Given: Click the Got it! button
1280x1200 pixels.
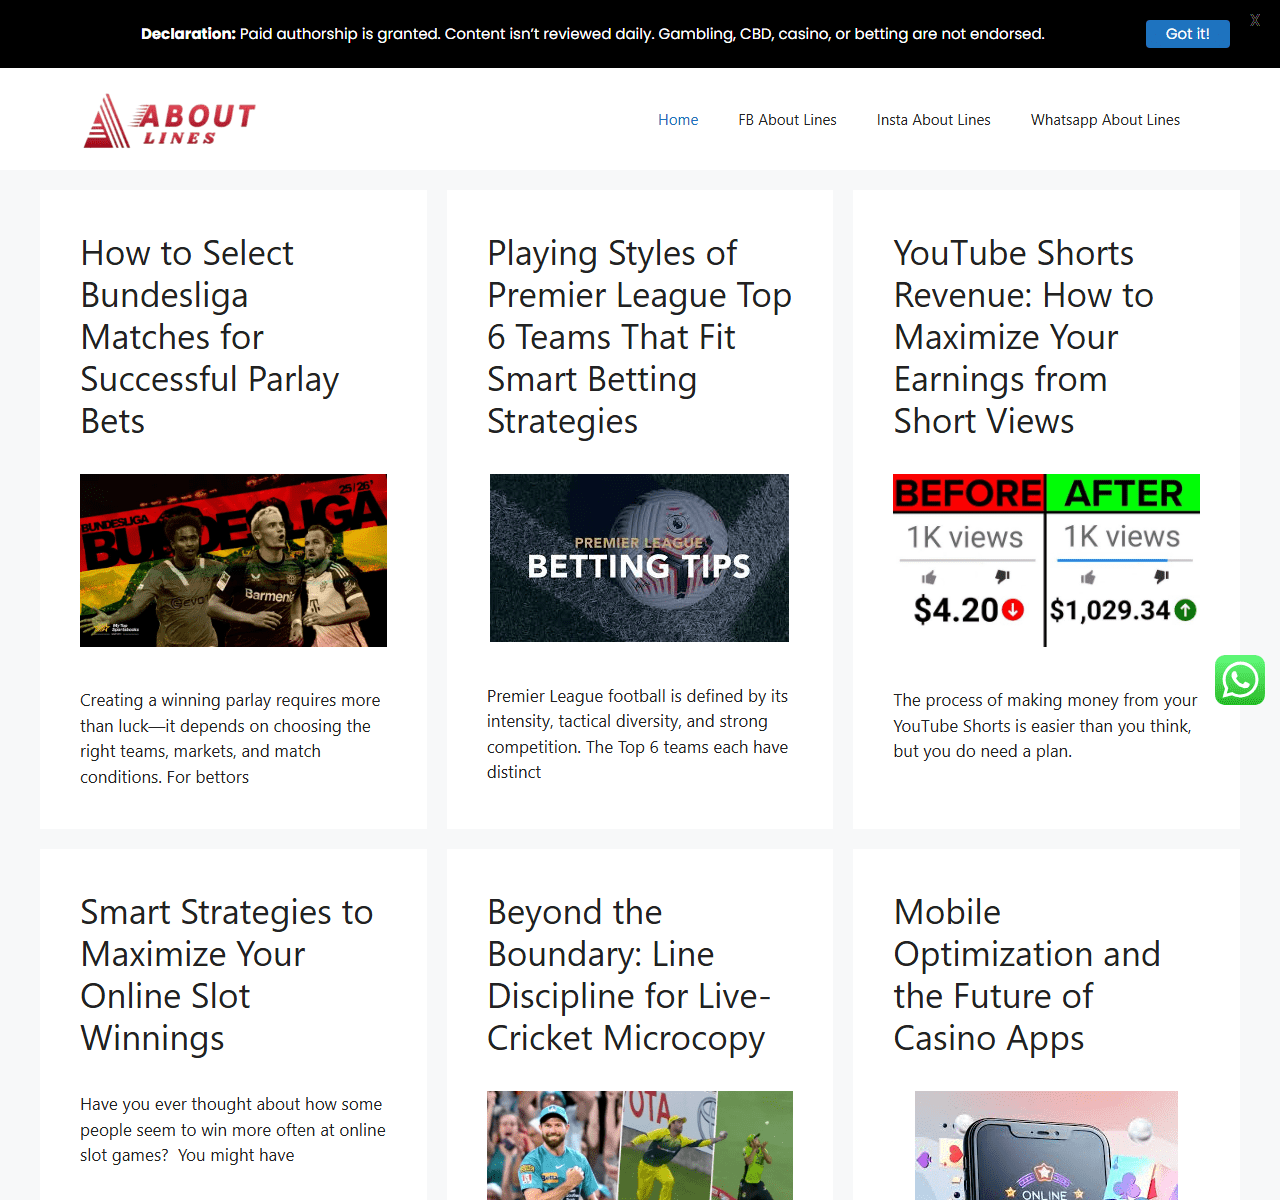Looking at the screenshot, I should 1187,33.
